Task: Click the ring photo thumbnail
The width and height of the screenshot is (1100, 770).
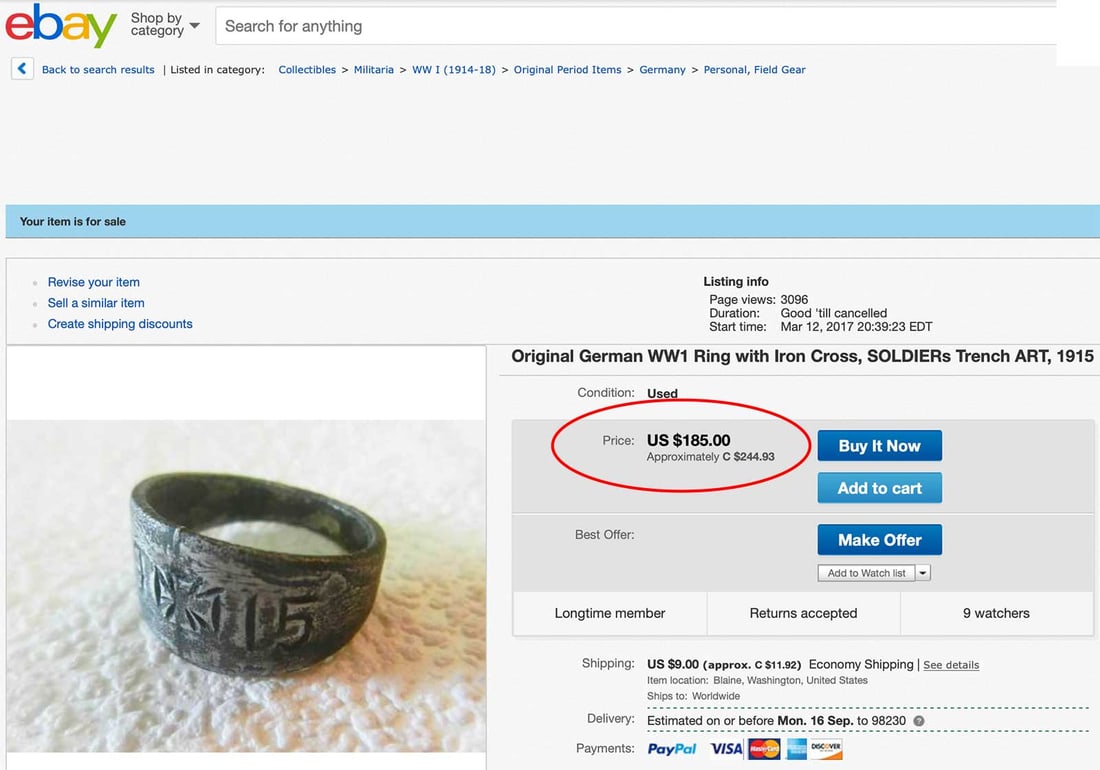Action: pos(245,590)
